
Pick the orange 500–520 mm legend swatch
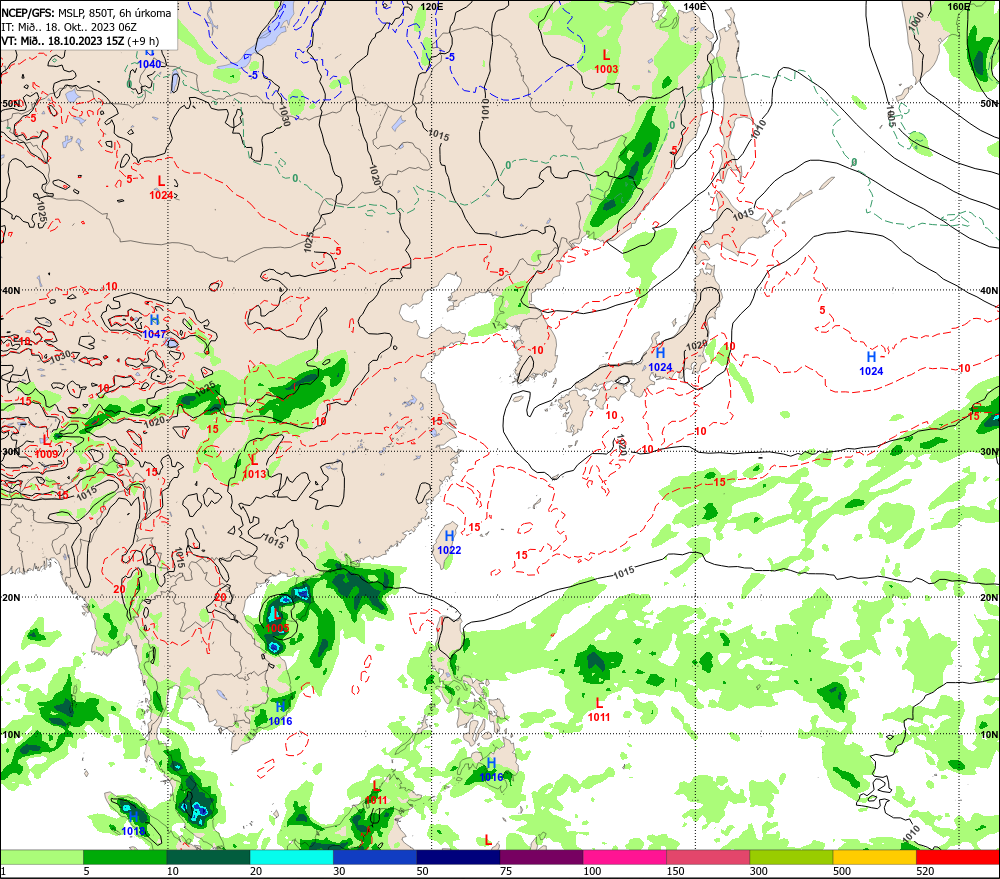874,857
